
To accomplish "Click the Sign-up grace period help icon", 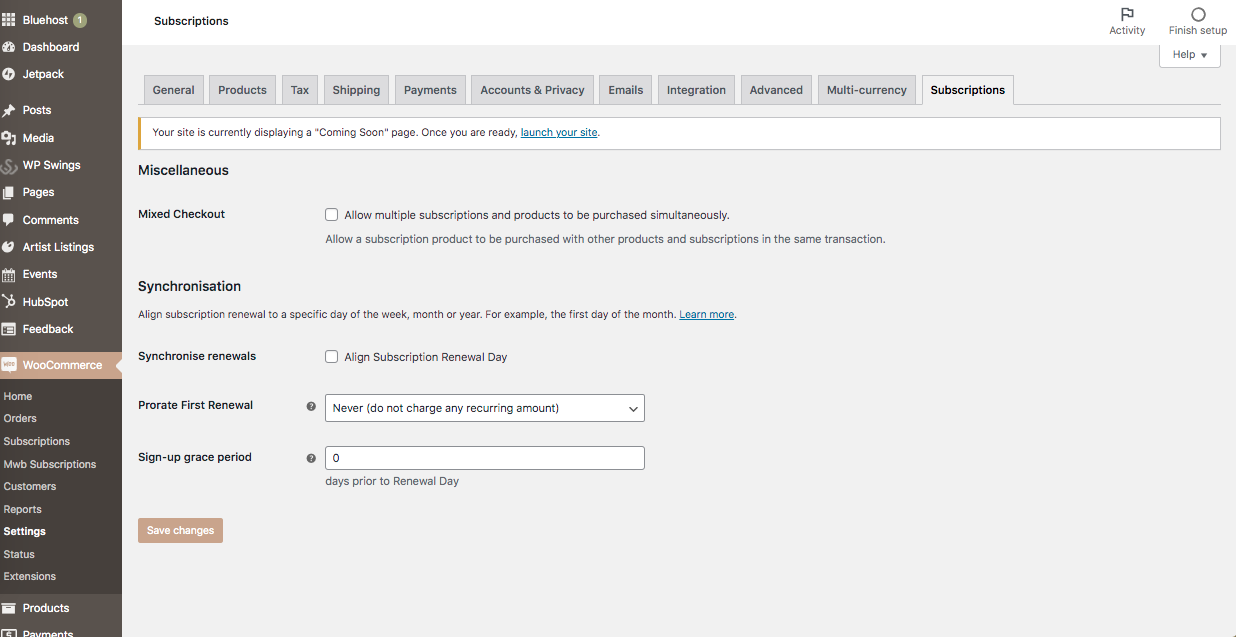I will coord(311,458).
